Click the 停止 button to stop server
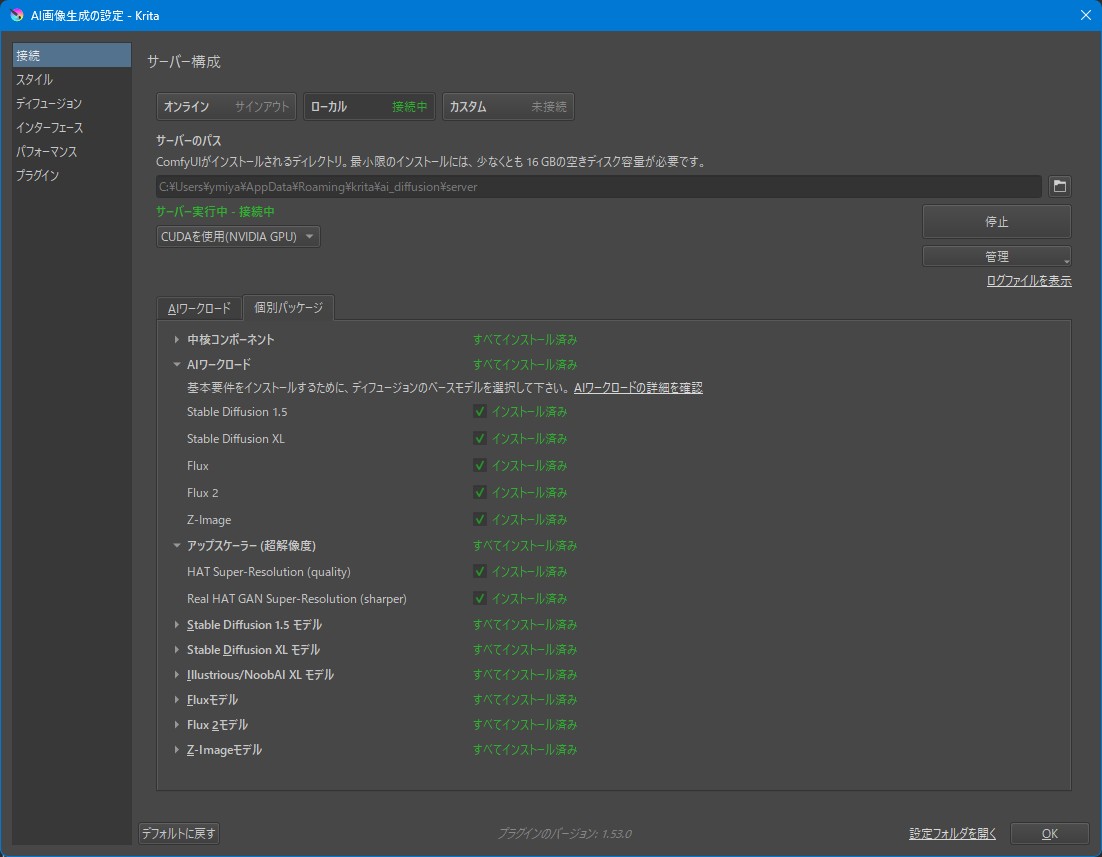1102x857 pixels. (x=996, y=221)
